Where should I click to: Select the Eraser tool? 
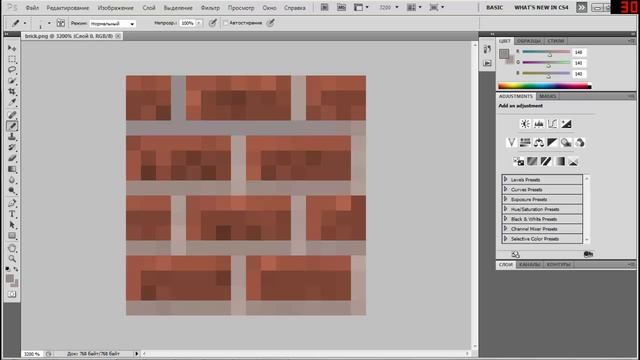tap(12, 158)
